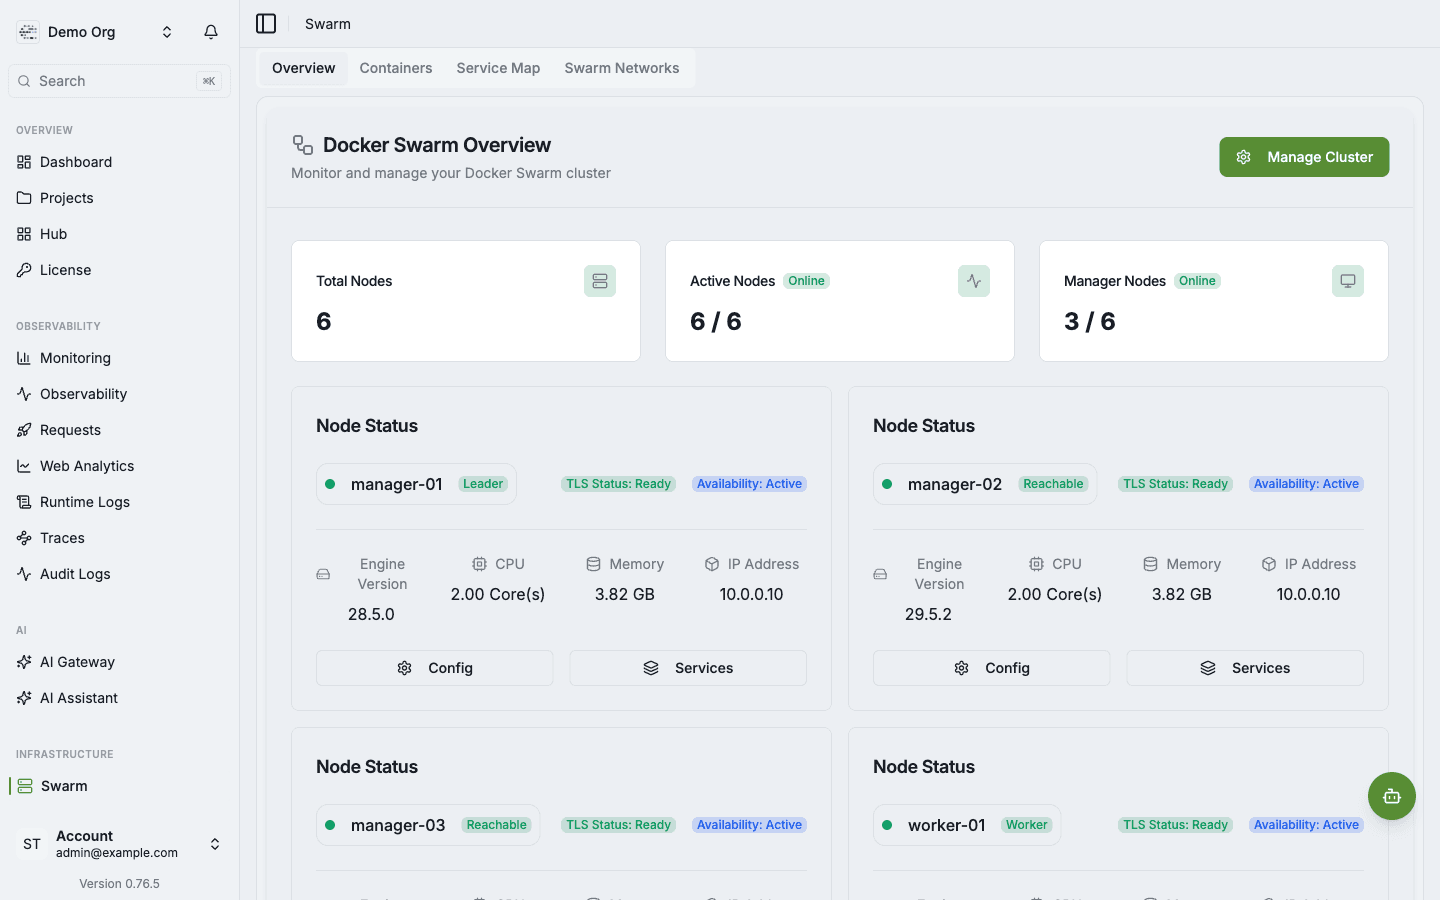
Task: Select the worker-01 node chip
Action: 967,825
